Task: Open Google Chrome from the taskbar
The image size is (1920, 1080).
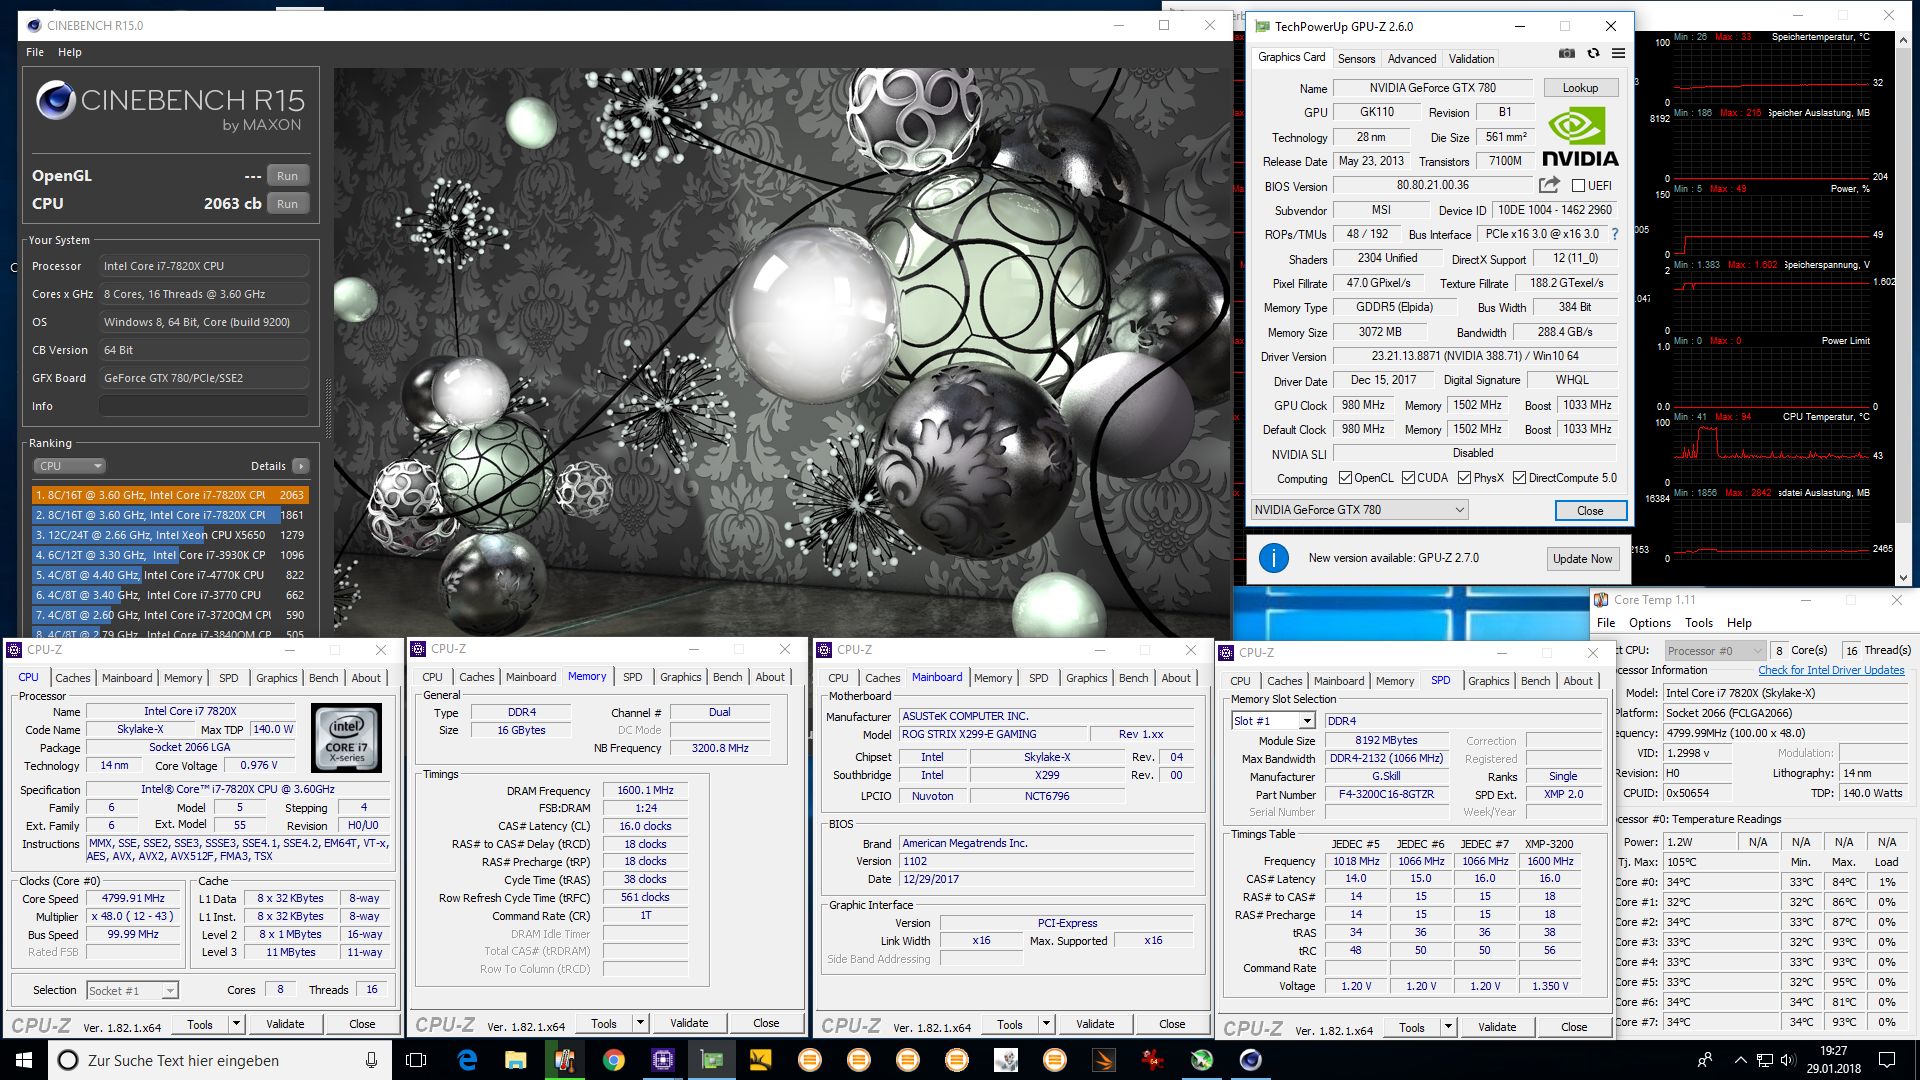Action: [x=614, y=1060]
